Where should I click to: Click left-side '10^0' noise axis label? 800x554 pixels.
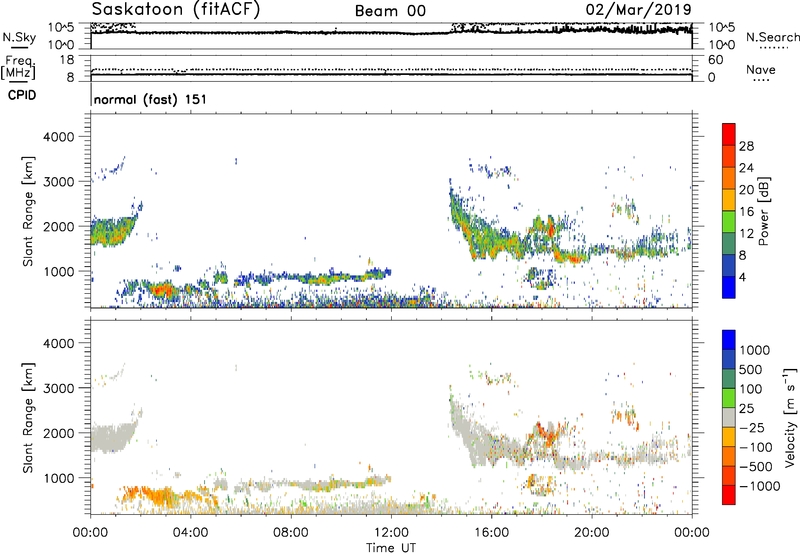click(x=61, y=45)
